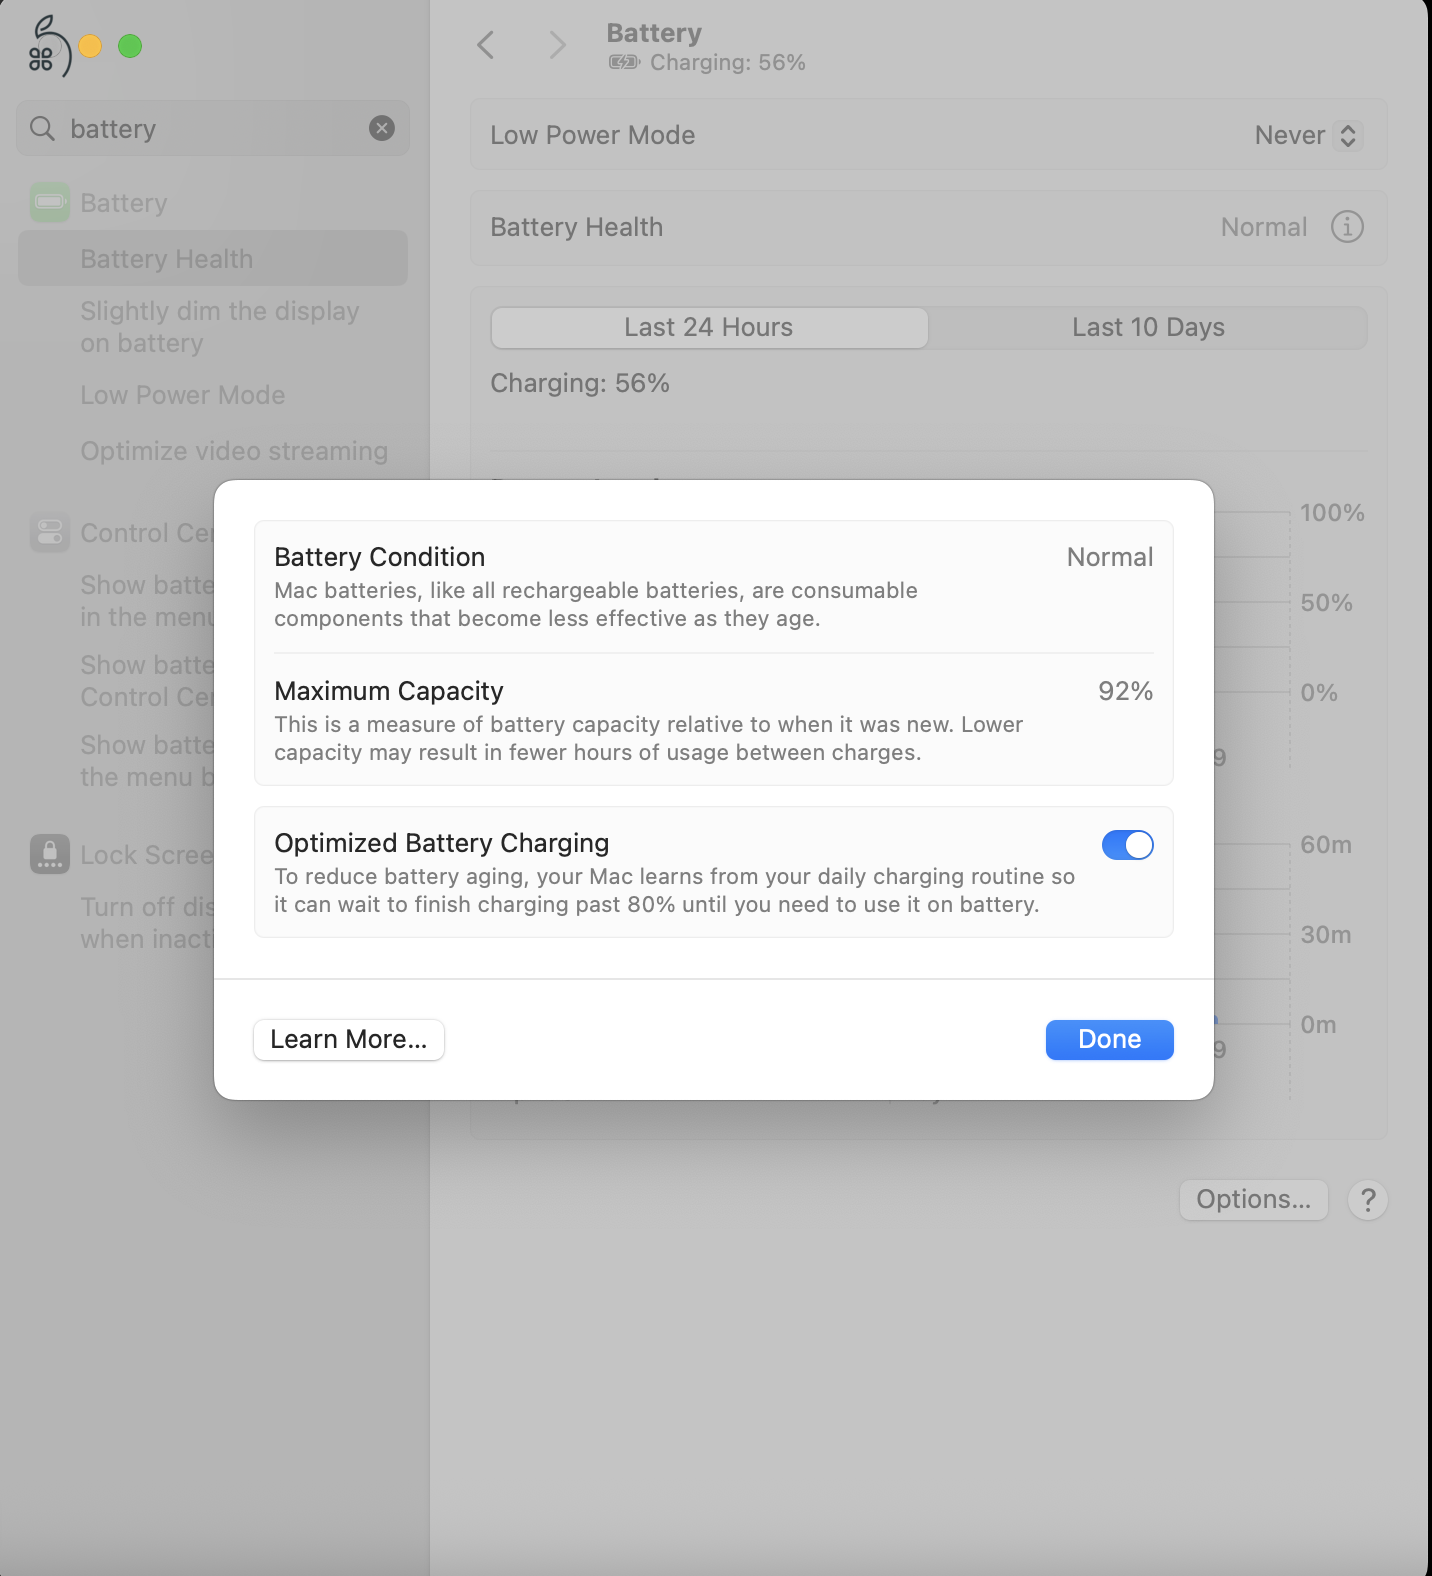Focus the battery search input

[213, 128]
